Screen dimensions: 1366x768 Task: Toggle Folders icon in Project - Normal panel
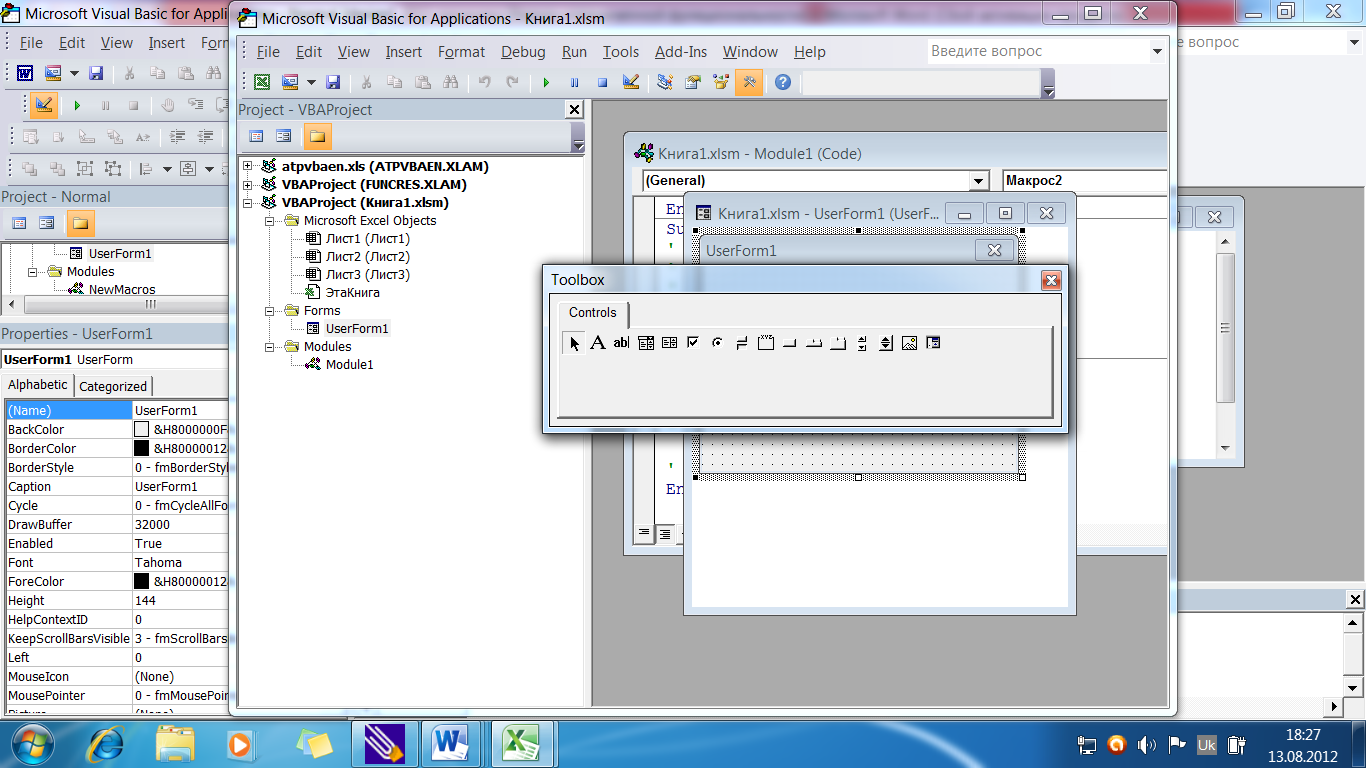click(x=80, y=223)
